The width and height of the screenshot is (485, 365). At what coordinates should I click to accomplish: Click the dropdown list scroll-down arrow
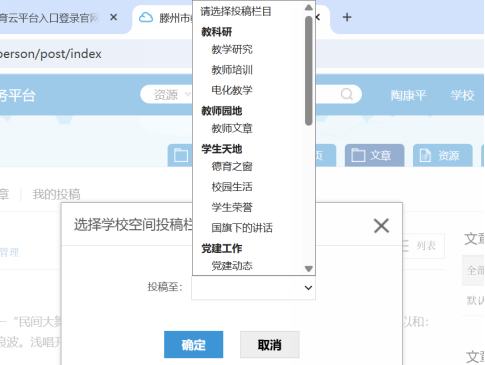(309, 269)
